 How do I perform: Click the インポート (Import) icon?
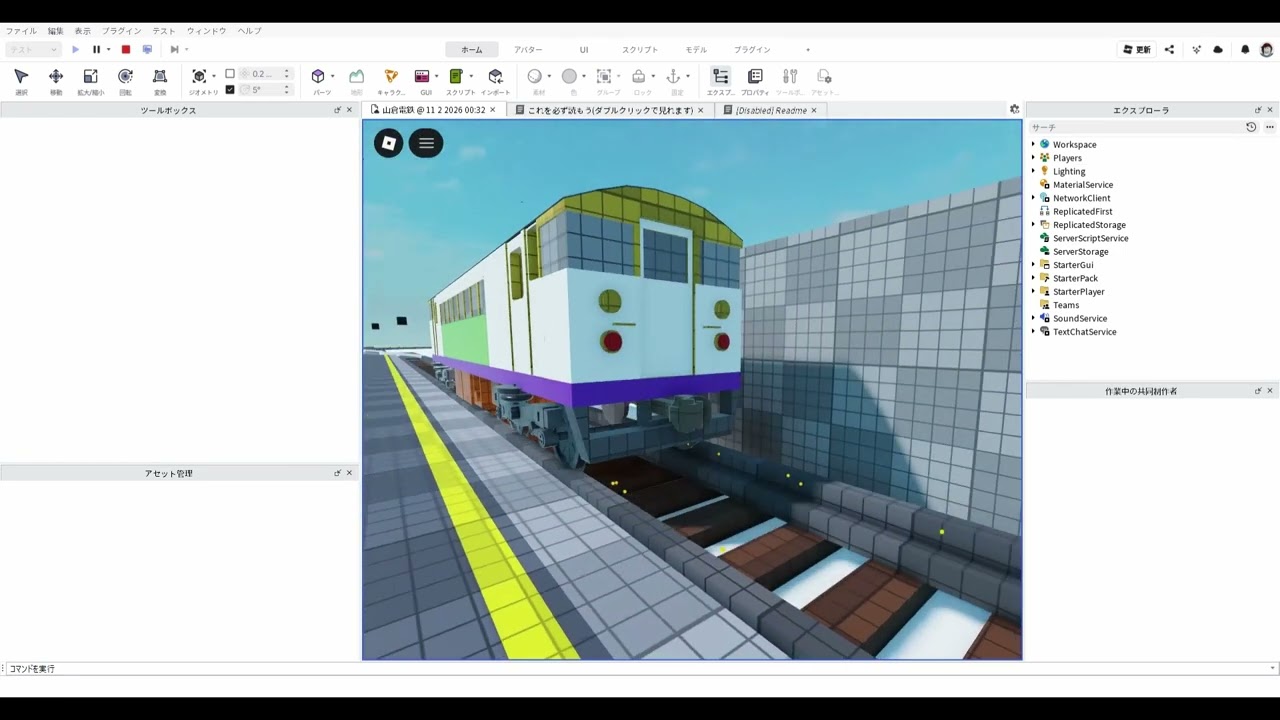495,81
